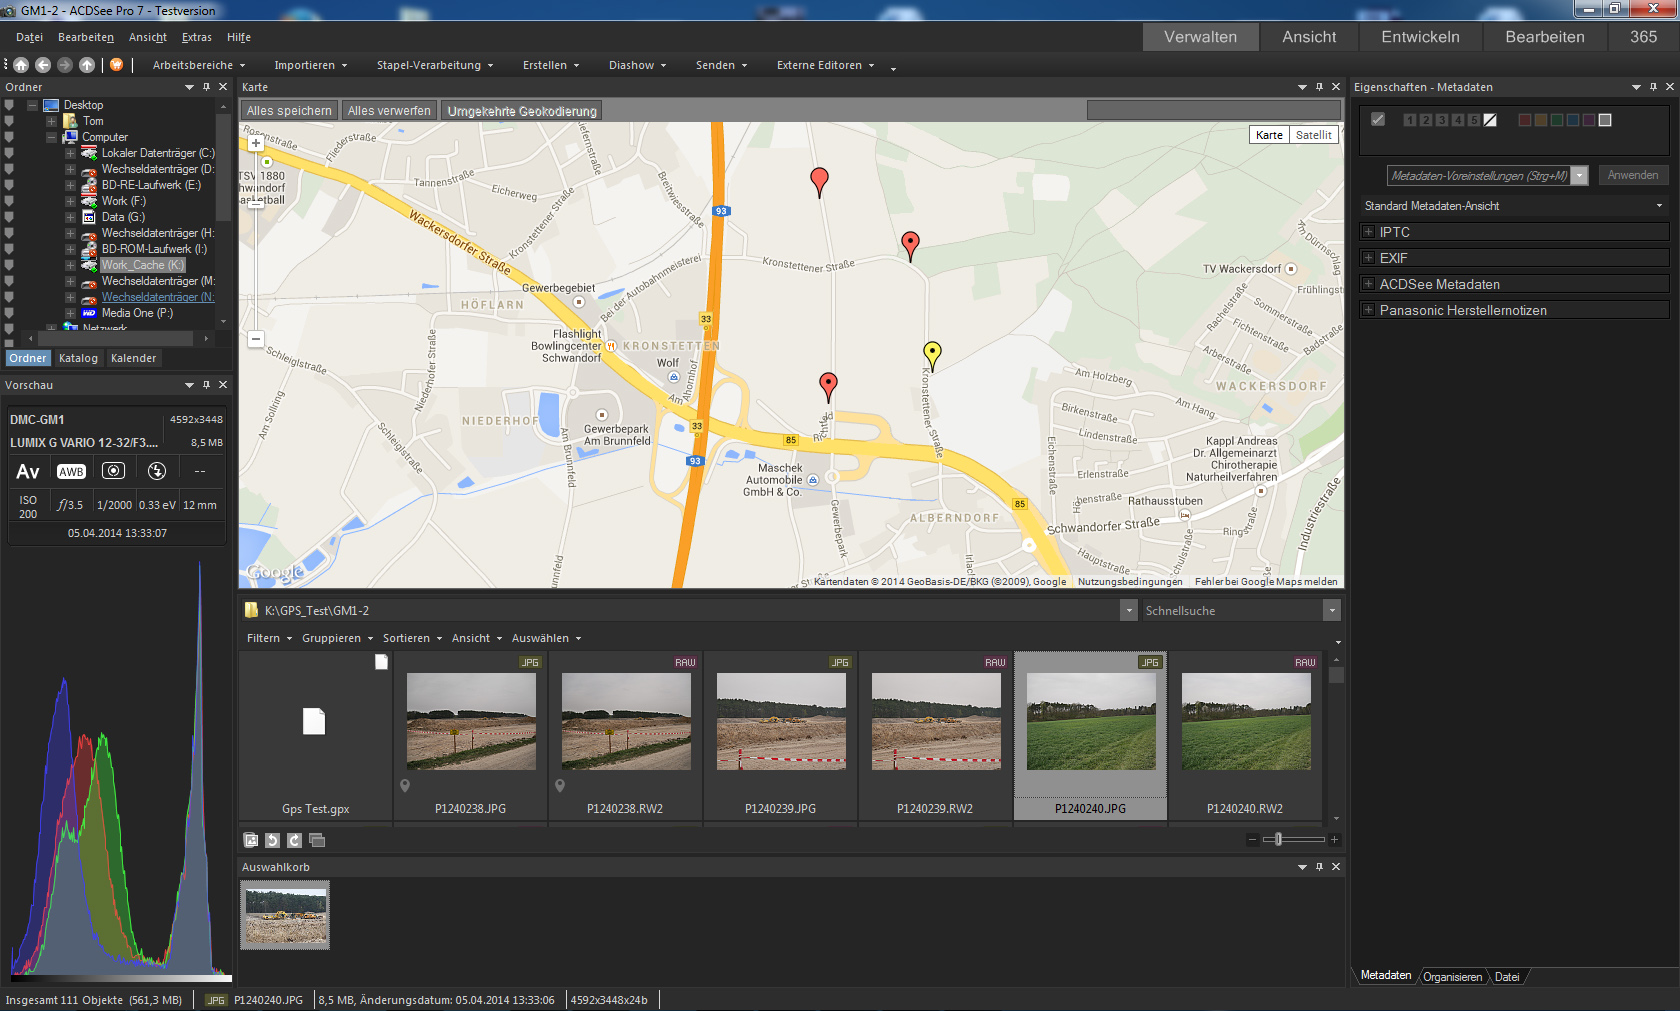Rotate left using the counter-clockwise icon
The image size is (1680, 1011).
coord(272,840)
